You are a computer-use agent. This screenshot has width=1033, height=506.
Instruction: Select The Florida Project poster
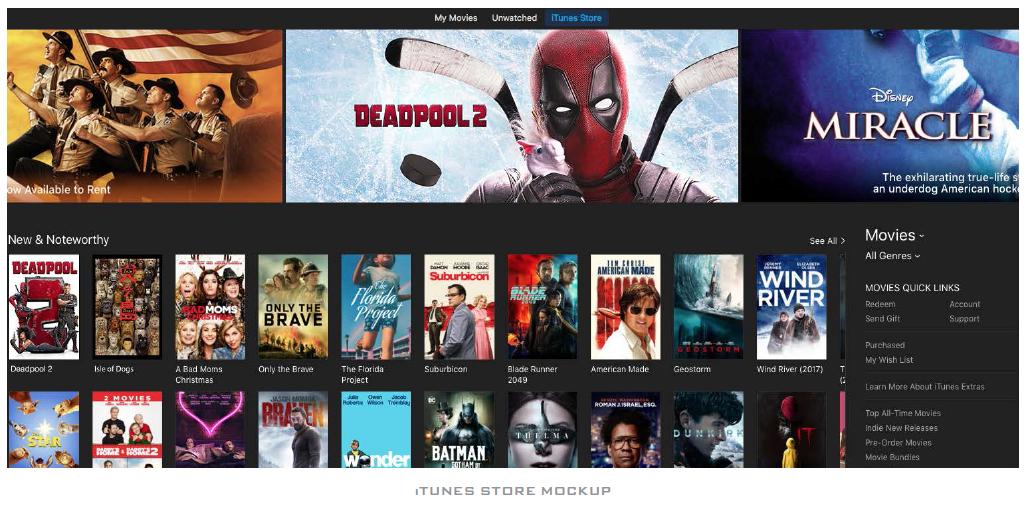(376, 307)
